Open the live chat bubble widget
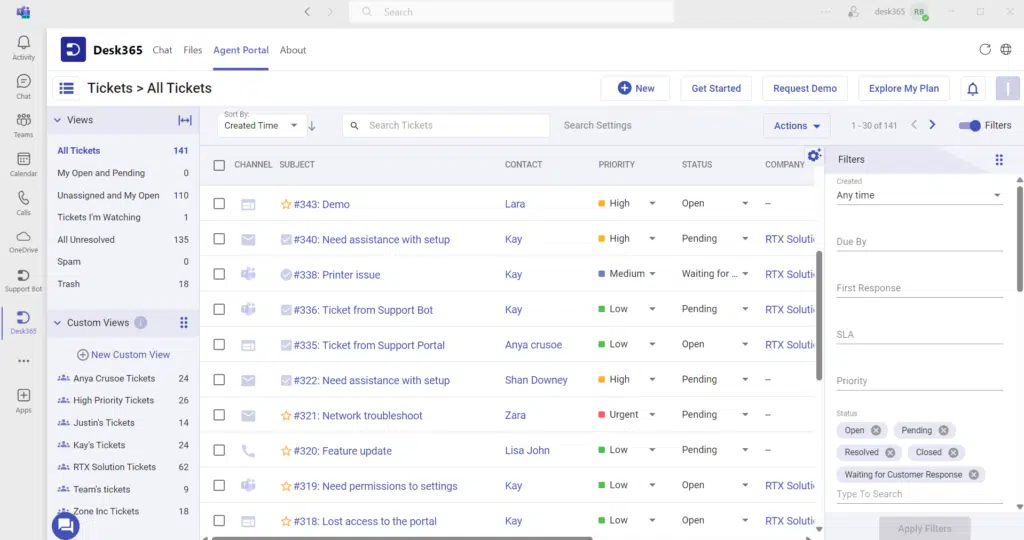The width and height of the screenshot is (1024, 540). [x=65, y=524]
